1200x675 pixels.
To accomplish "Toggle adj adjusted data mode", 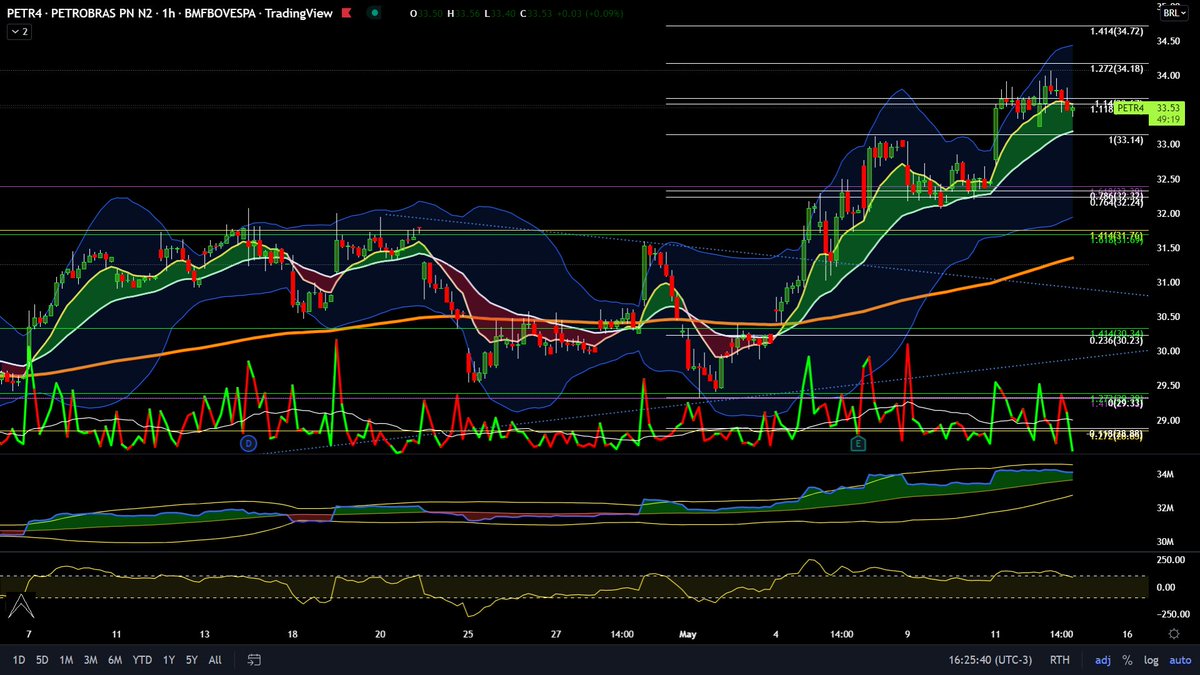I will click(1103, 660).
